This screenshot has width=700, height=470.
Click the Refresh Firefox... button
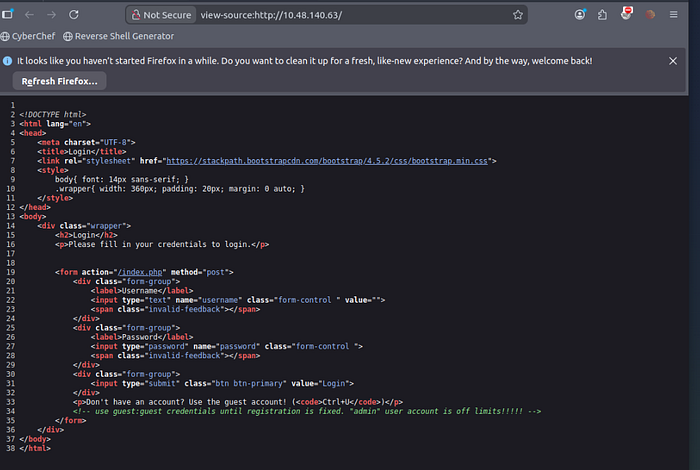59,81
